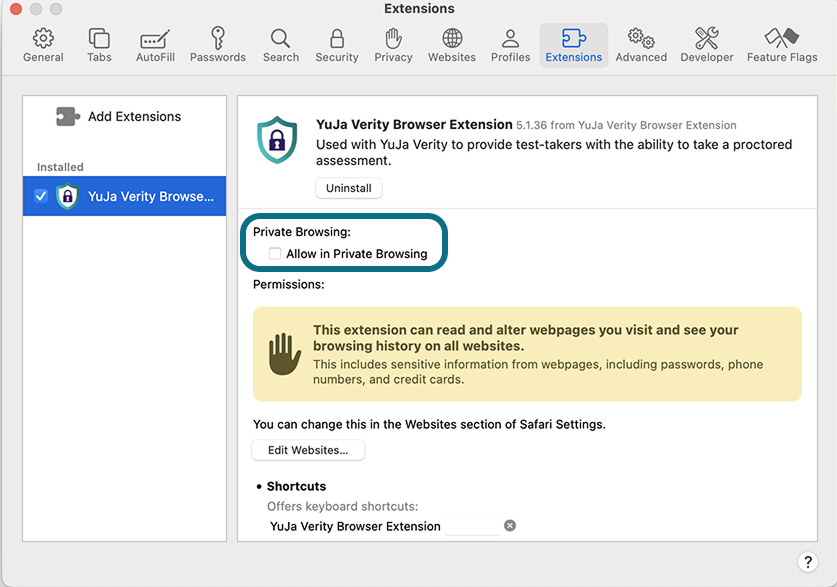Uninstall the YuJa Verity Browser Extension
The width and height of the screenshot is (837, 587).
pos(349,188)
